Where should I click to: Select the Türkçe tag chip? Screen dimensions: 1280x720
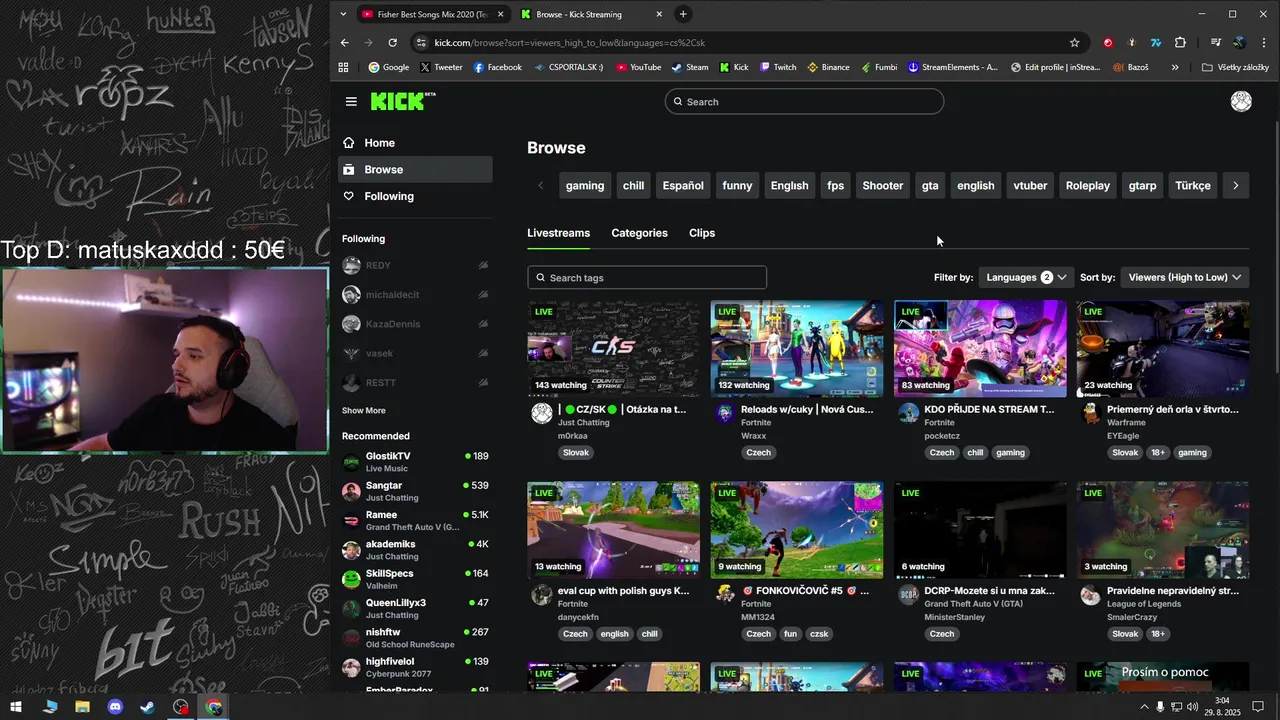click(1193, 186)
